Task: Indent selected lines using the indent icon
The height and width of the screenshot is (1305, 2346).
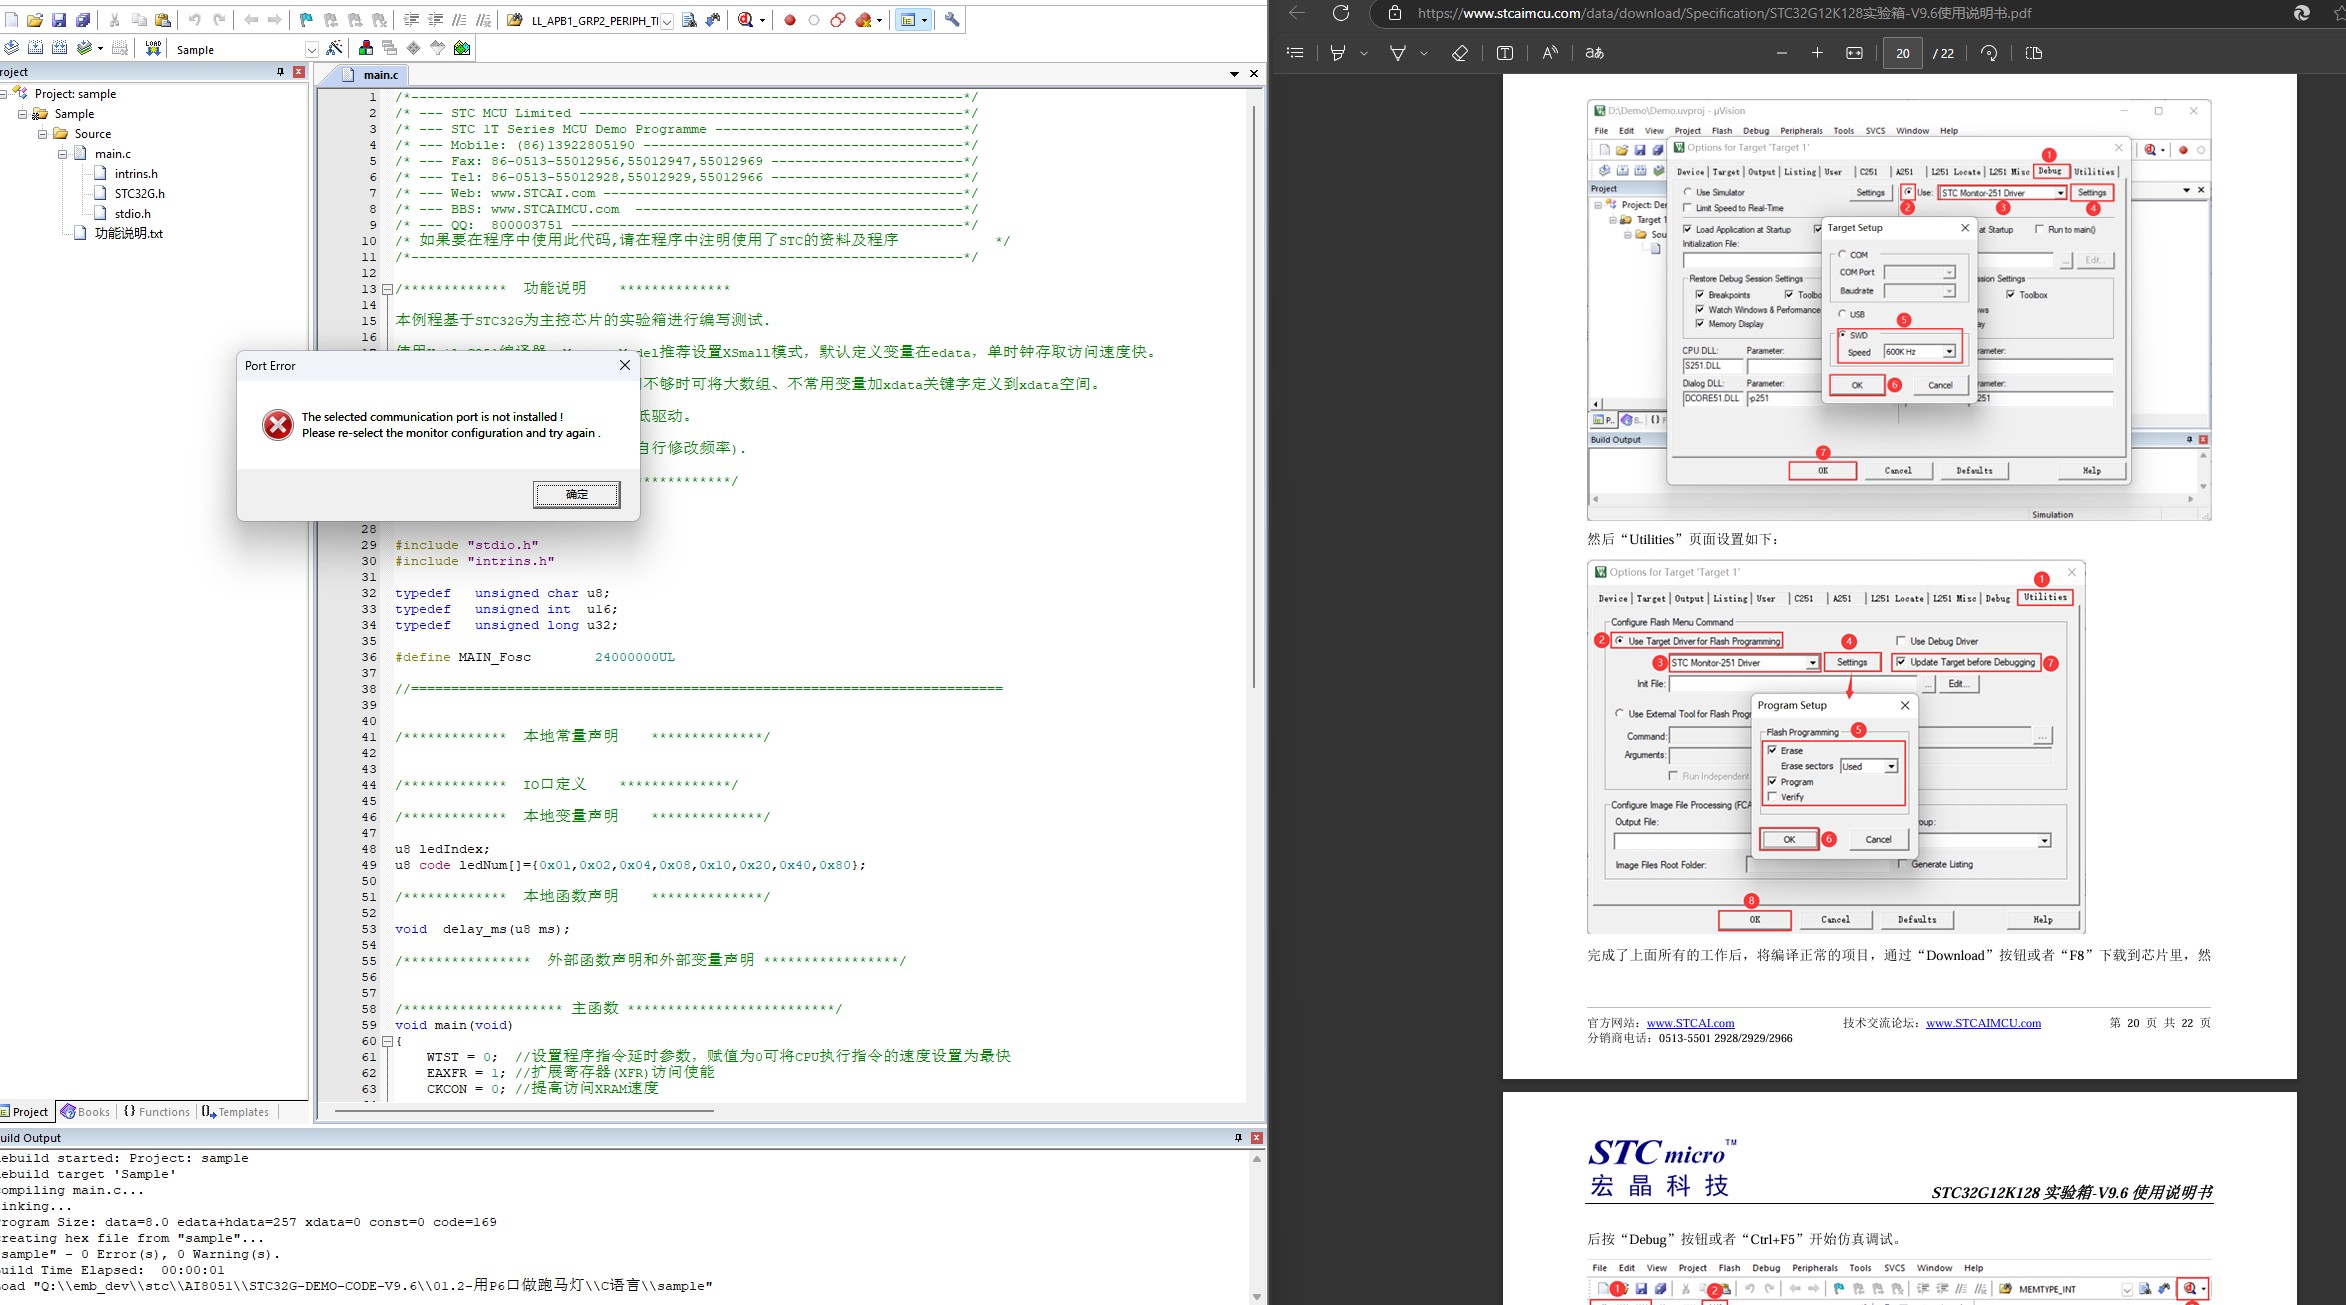Action: (x=411, y=20)
